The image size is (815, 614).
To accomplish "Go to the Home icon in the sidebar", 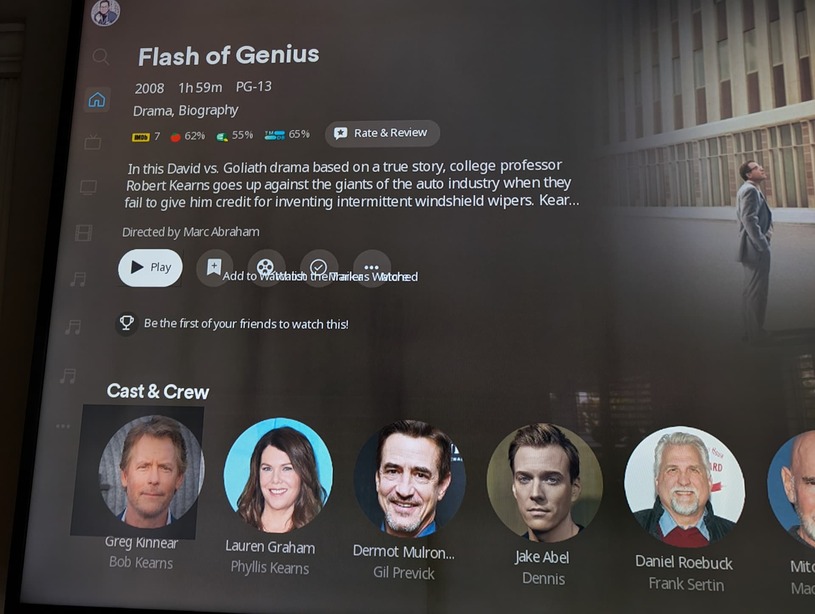I will (97, 99).
